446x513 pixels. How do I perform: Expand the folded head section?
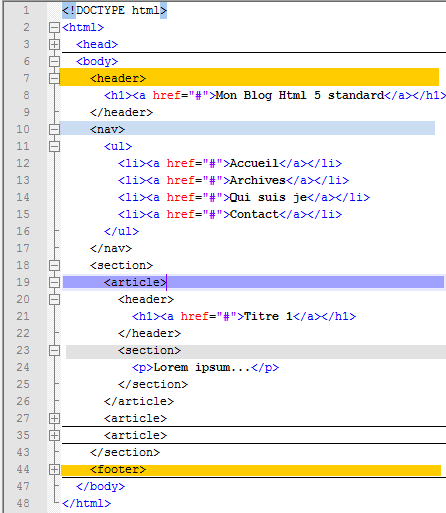[54, 44]
